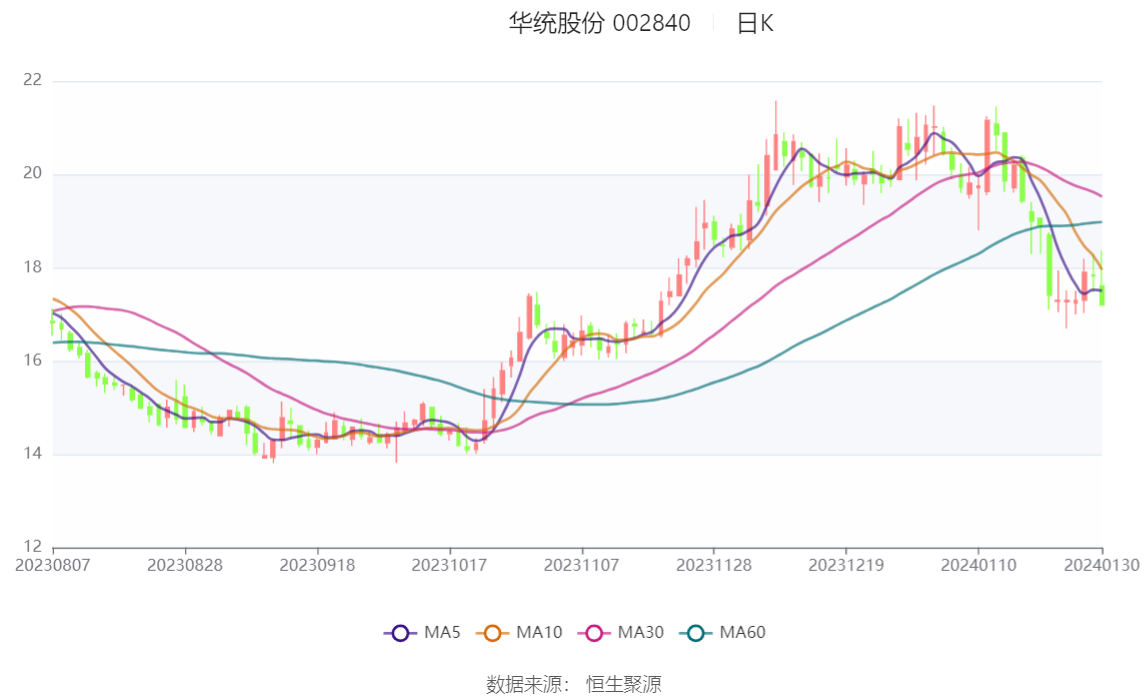The image size is (1148, 699).
Task: Select the 日K chart title label
Action: (755, 23)
